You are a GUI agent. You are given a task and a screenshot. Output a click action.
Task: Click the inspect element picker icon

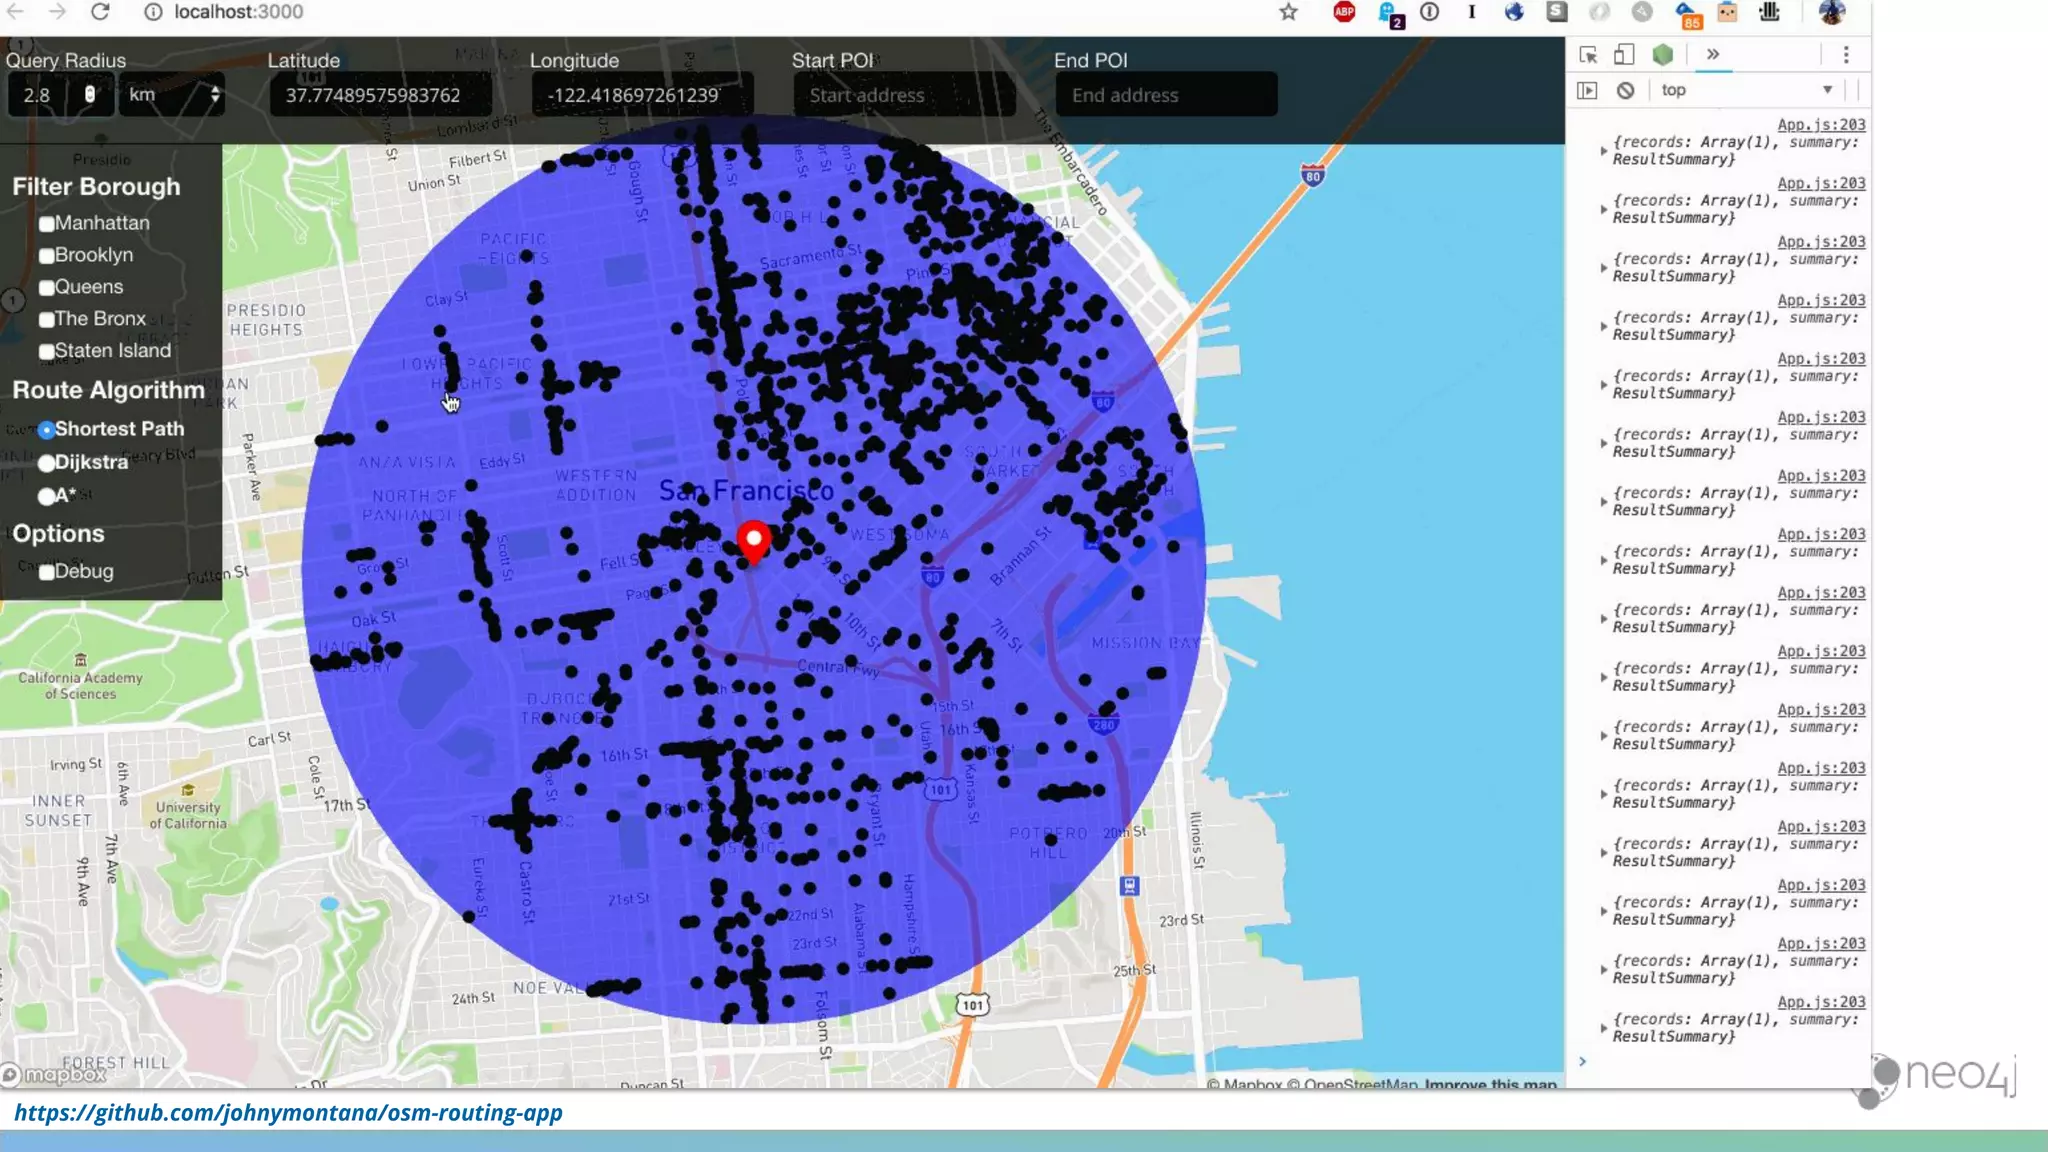[x=1587, y=55]
